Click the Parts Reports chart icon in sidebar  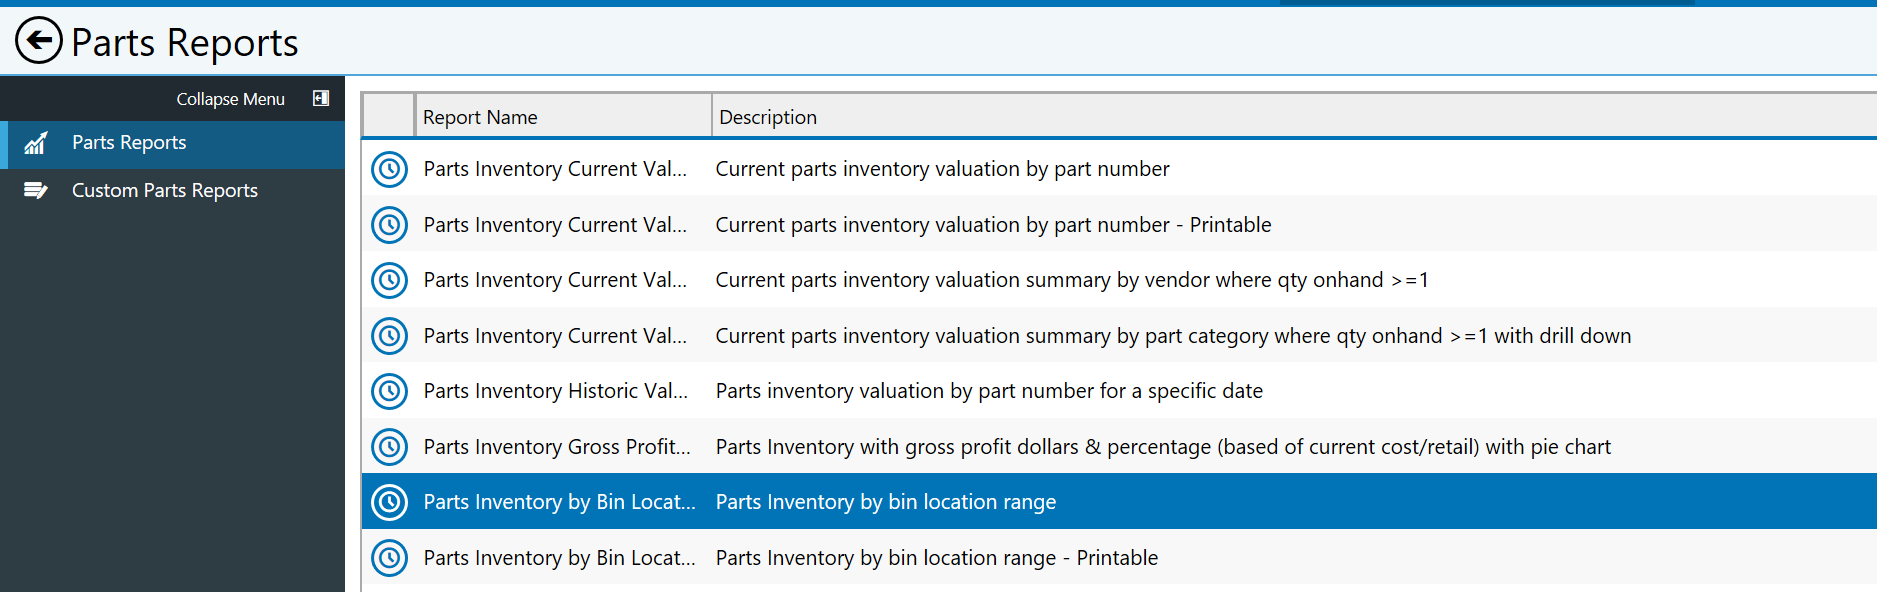tap(36, 143)
